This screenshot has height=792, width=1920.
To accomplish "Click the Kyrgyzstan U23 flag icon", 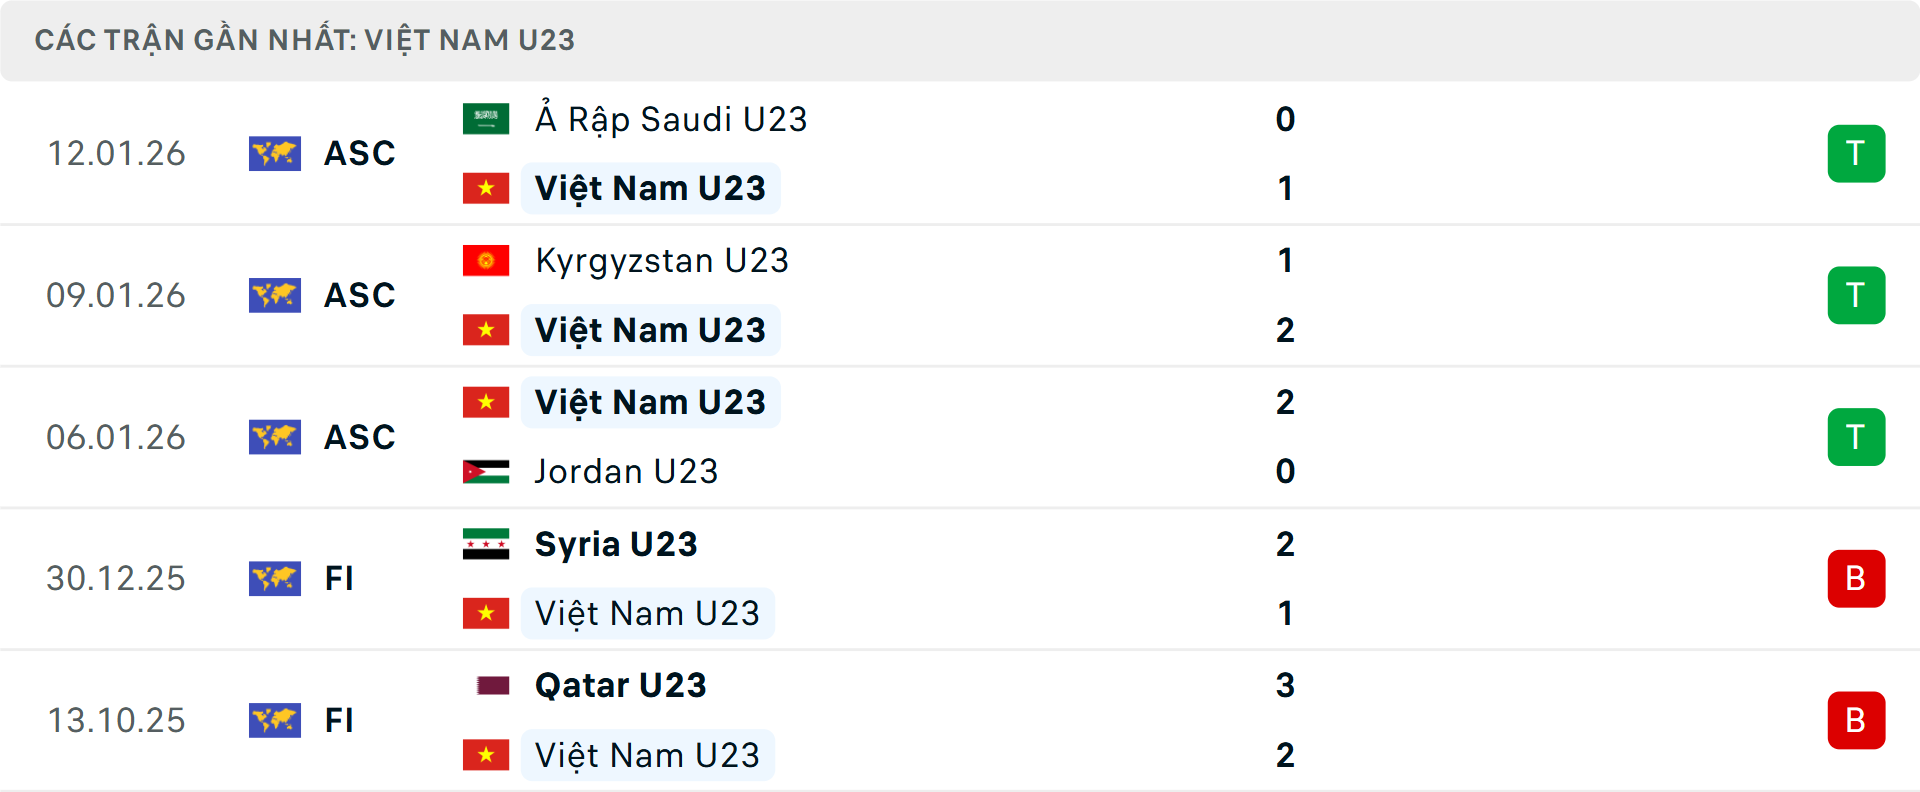I will point(486,259).
